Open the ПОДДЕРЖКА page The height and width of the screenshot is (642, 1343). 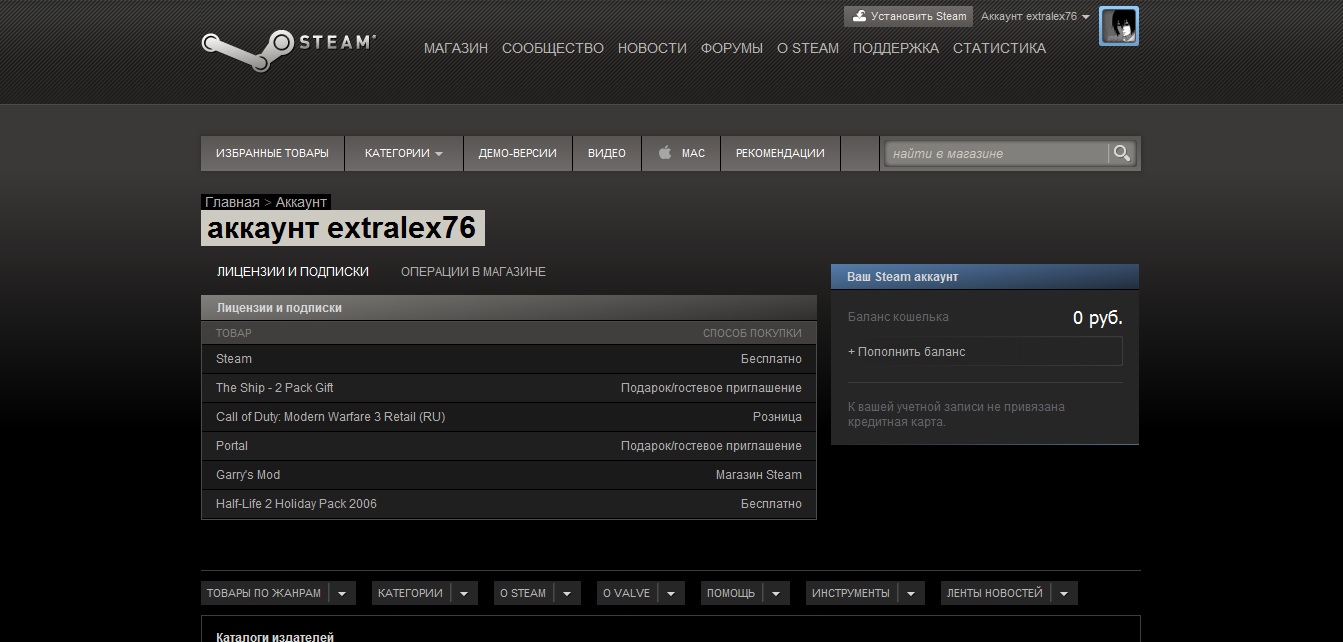tap(896, 48)
